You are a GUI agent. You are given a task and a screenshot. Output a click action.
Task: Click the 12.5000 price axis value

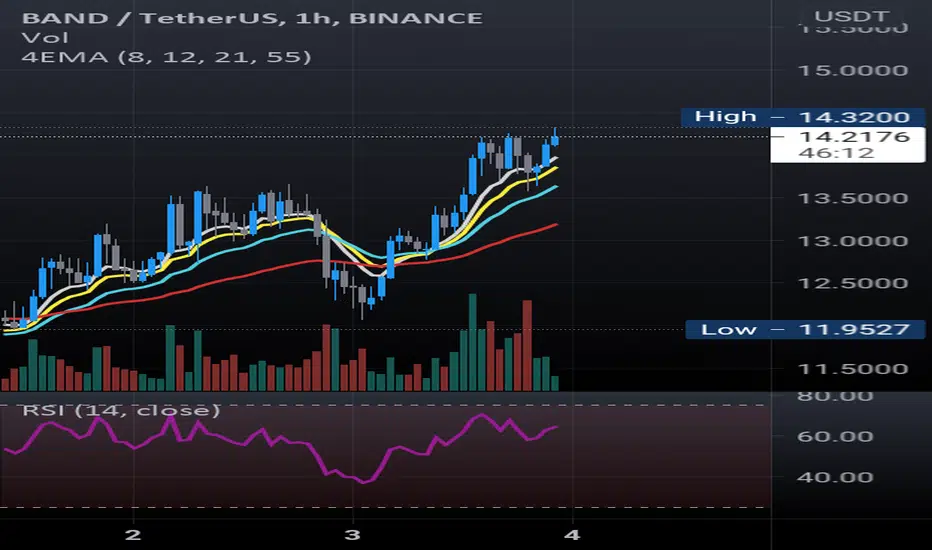(x=853, y=283)
